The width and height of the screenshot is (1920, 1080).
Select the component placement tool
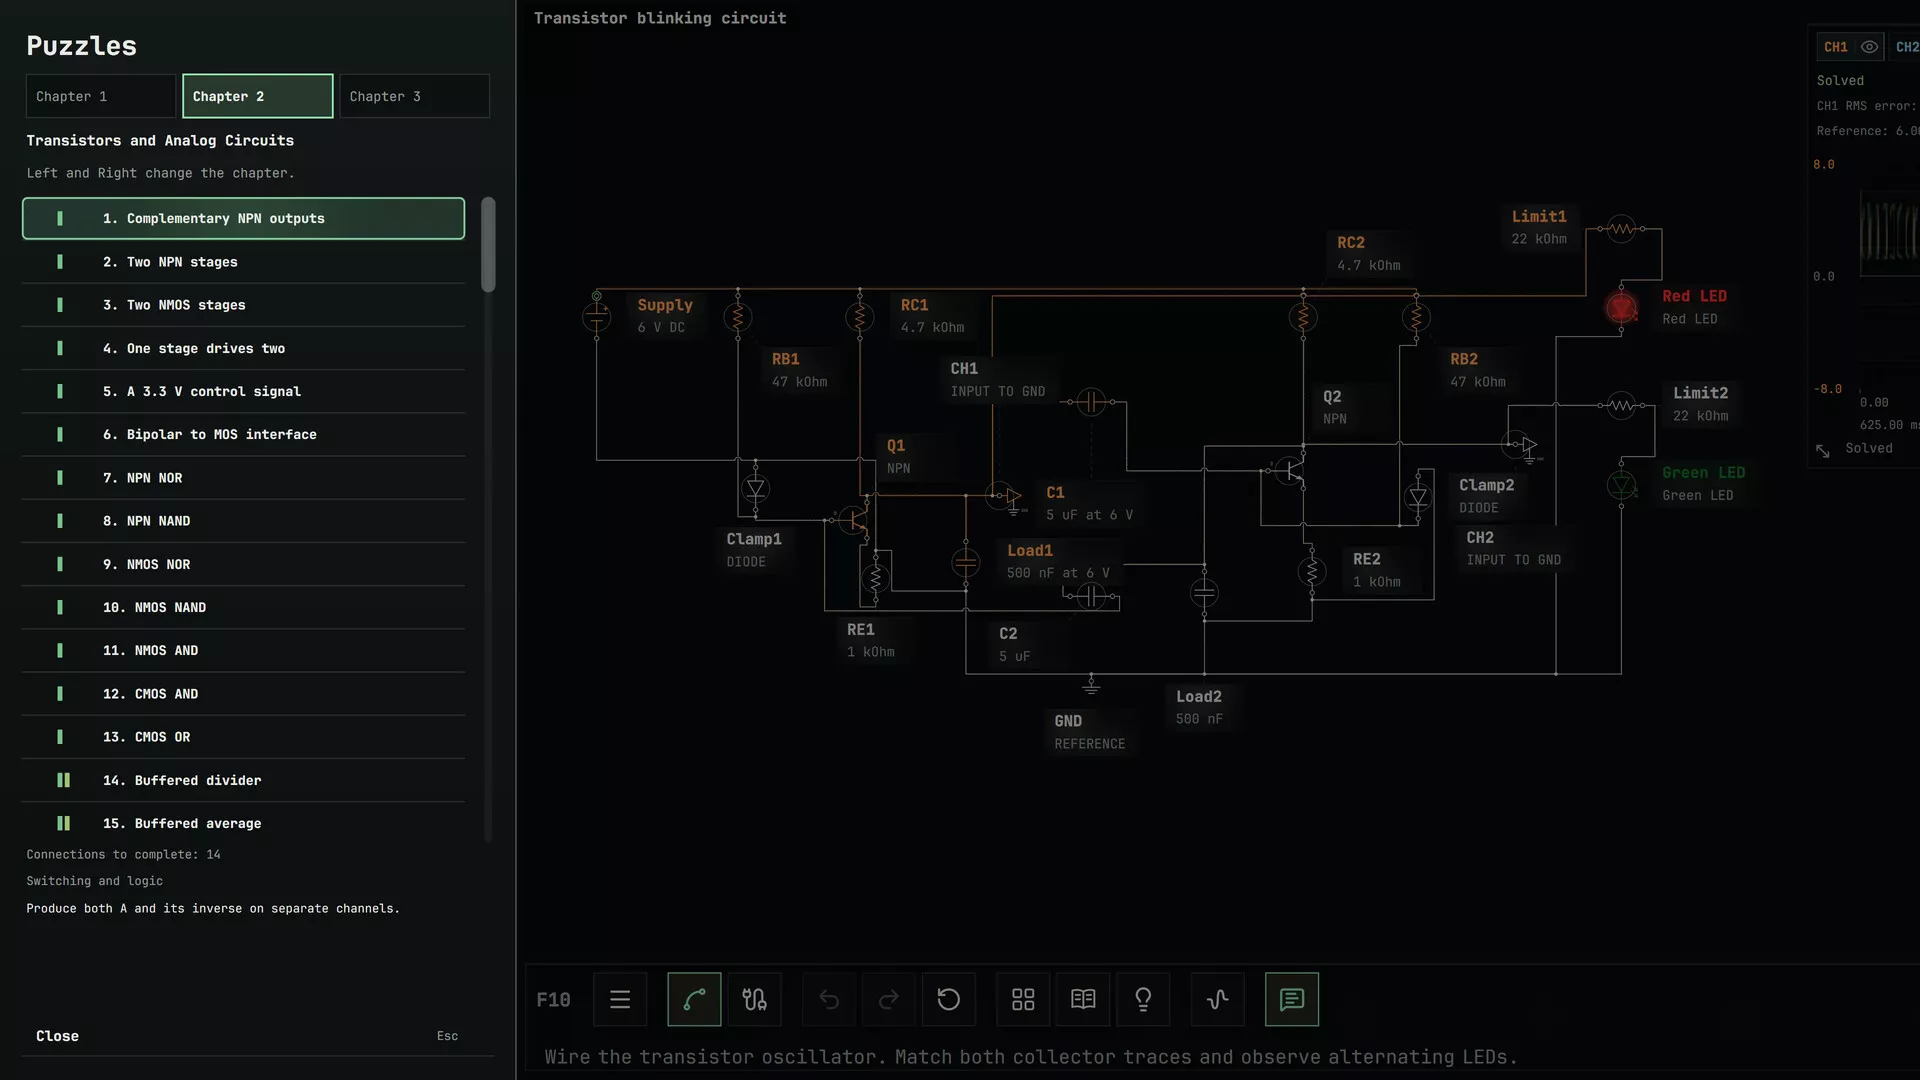pos(754,999)
